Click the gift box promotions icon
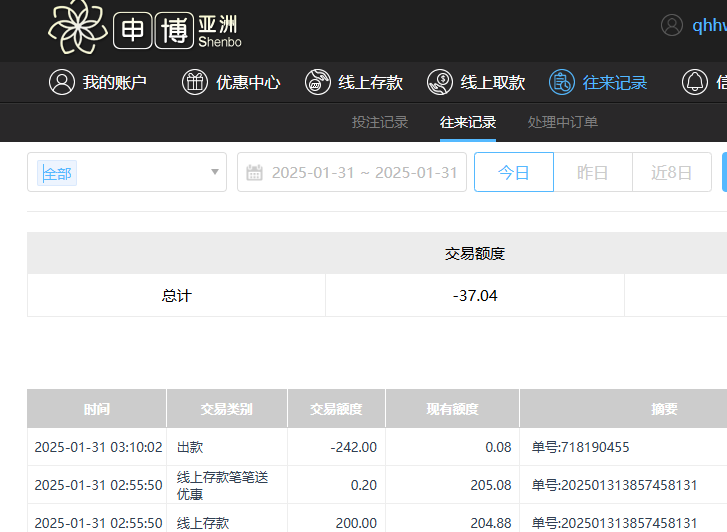 pyautogui.click(x=195, y=82)
